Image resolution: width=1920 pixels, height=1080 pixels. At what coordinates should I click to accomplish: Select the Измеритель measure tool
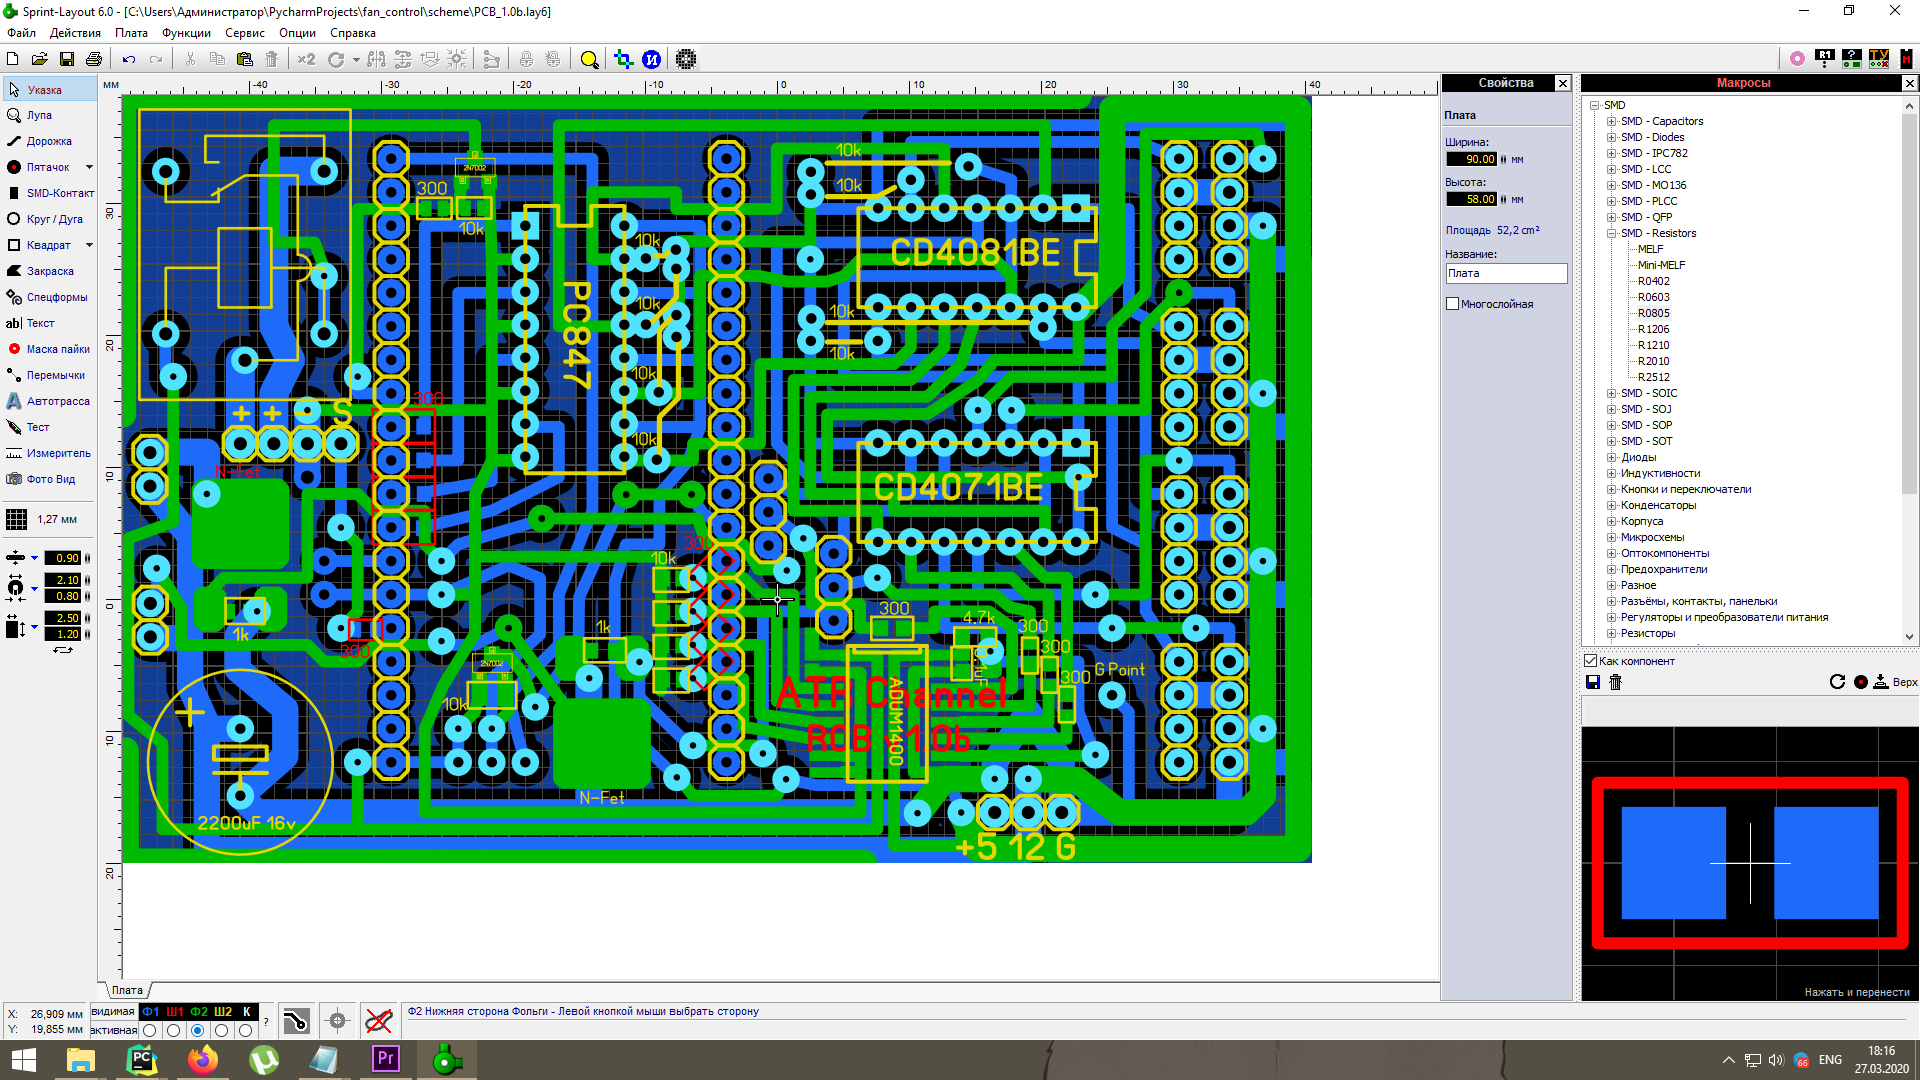57,453
